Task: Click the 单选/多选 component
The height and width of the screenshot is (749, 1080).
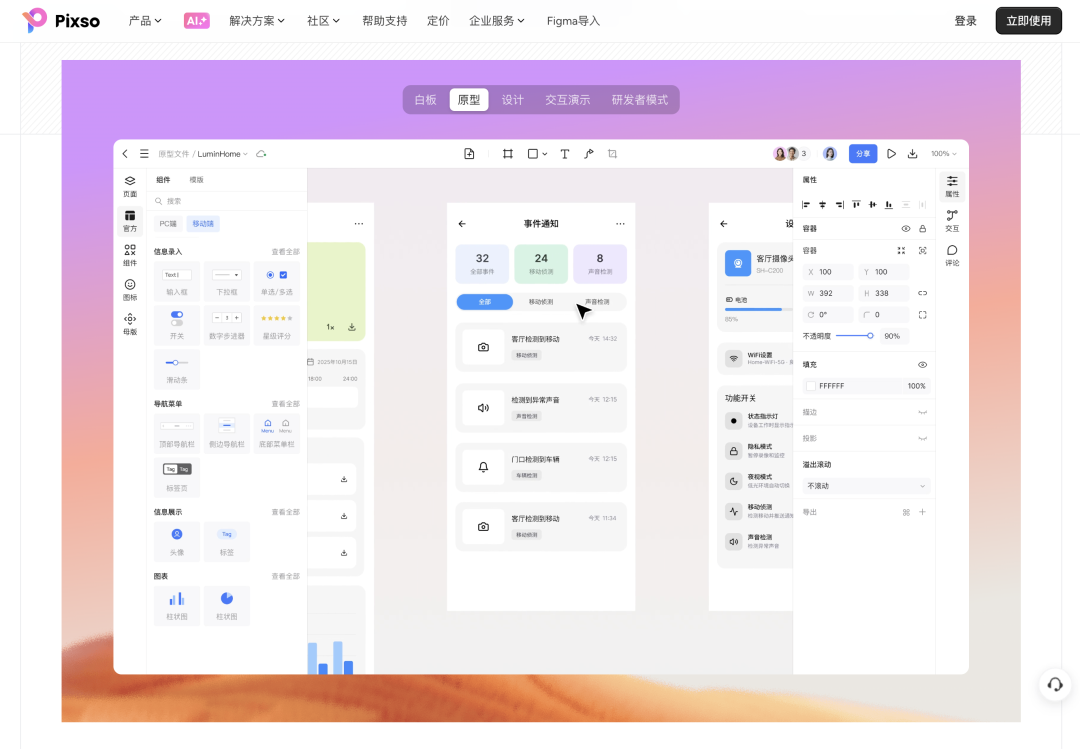Action: (x=277, y=280)
